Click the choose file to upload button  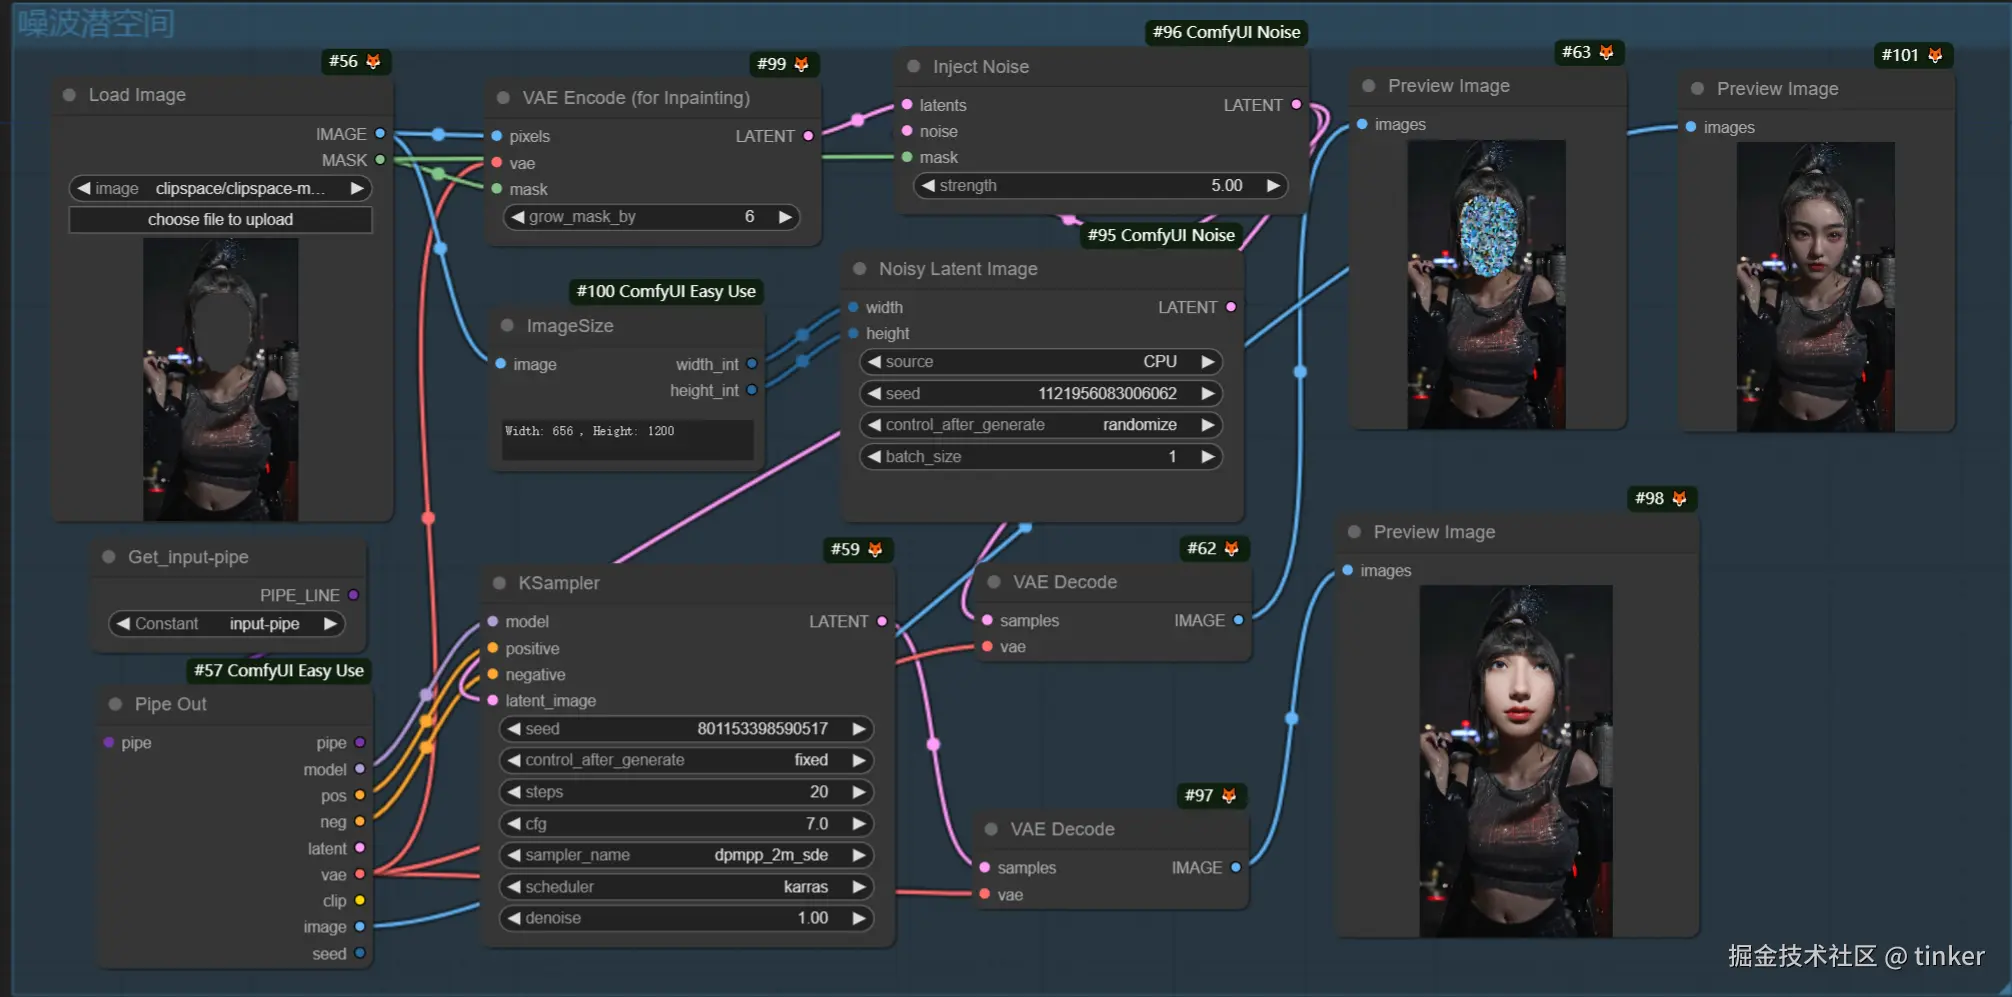point(221,220)
